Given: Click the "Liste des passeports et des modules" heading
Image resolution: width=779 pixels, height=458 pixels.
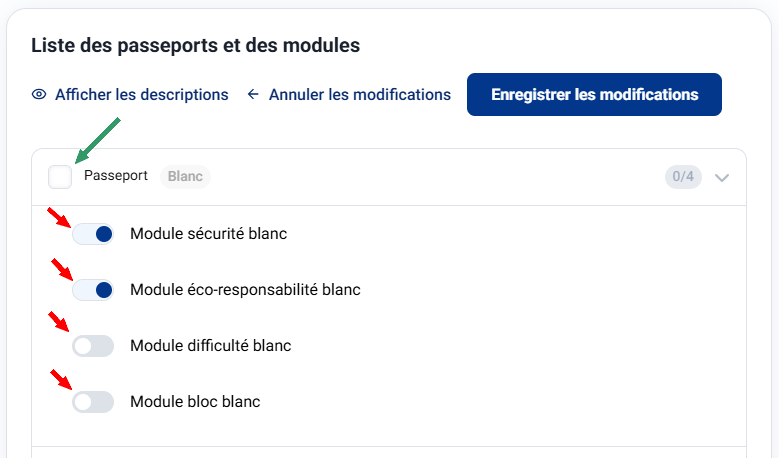Looking at the screenshot, I should 196,45.
